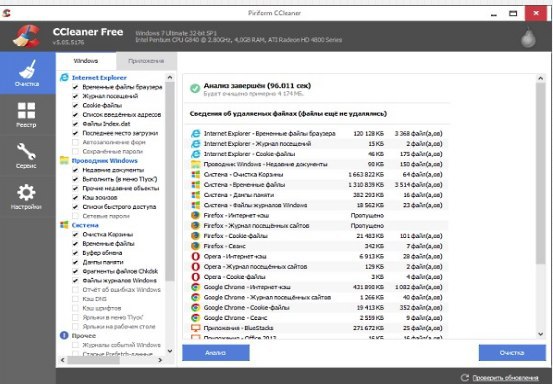
Task: Open the Очистка cleaner section in sidebar
Action: click(27, 73)
